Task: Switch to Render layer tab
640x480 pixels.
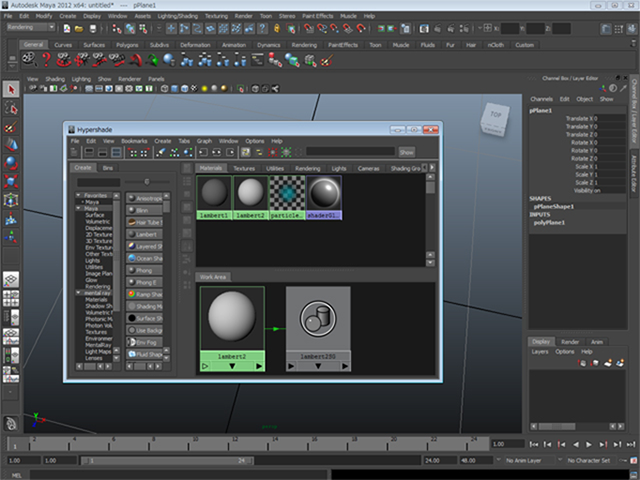Action: pos(570,342)
